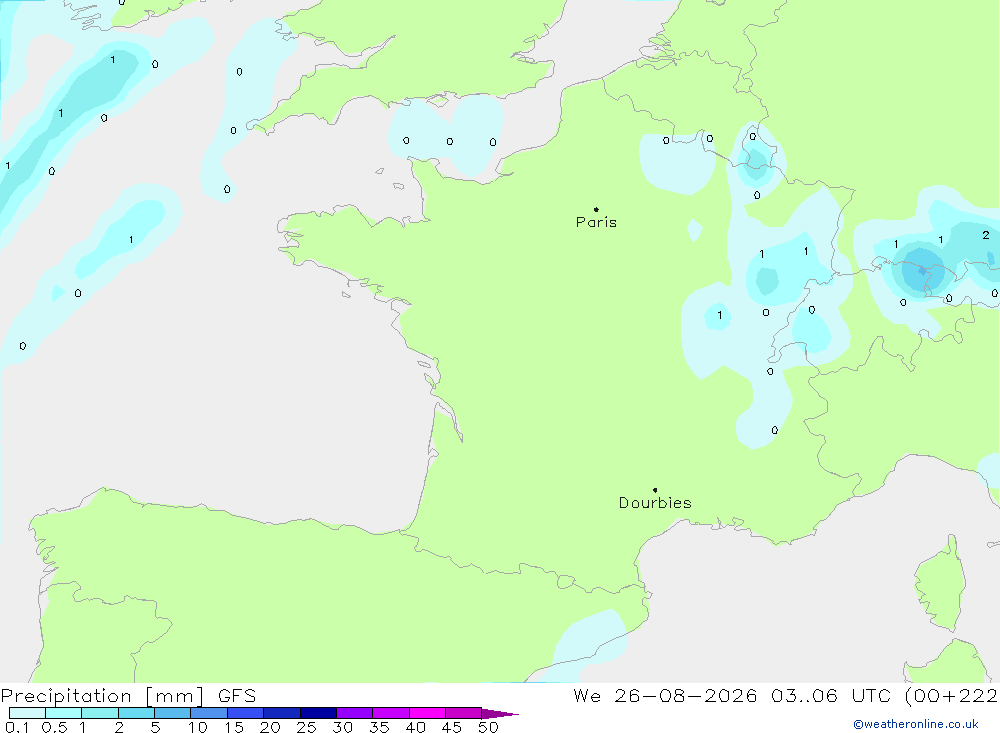Click the dark navy 25 mm legend swatch
Image resolution: width=1000 pixels, height=733 pixels.
point(318,713)
